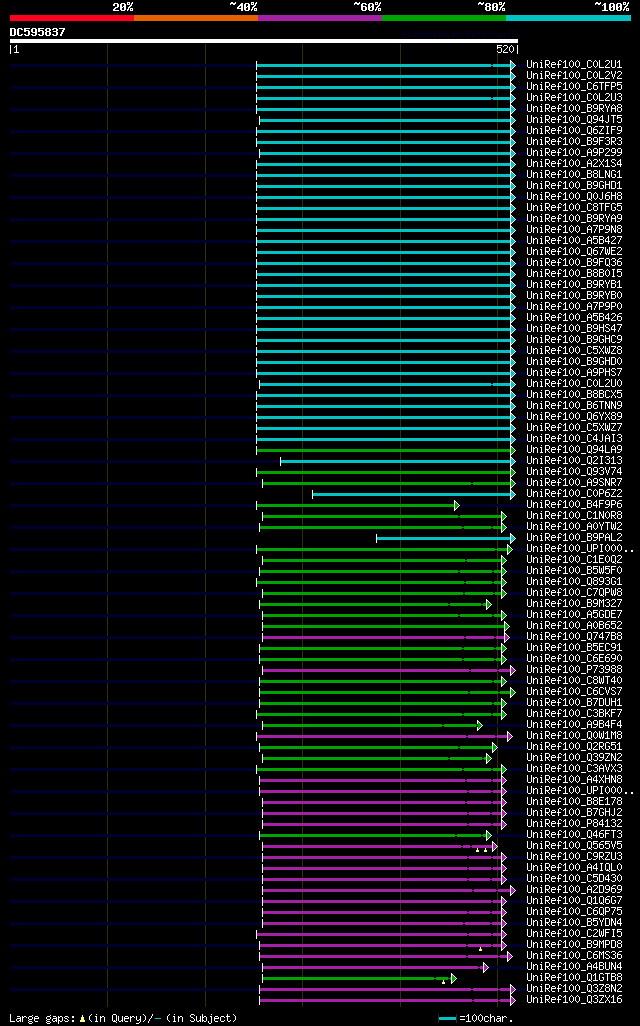
Task: Select hit UniRef100_C1E0Q2
Action: click(574, 559)
